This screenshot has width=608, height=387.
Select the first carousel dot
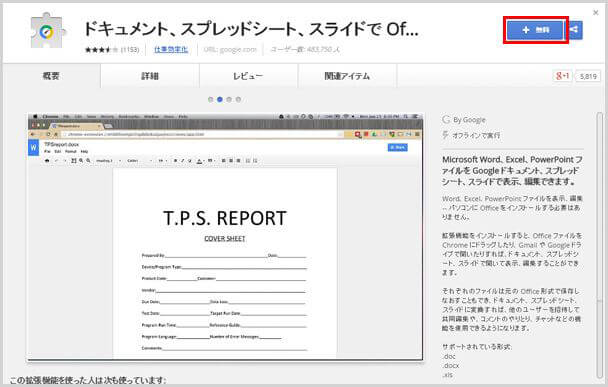click(211, 99)
